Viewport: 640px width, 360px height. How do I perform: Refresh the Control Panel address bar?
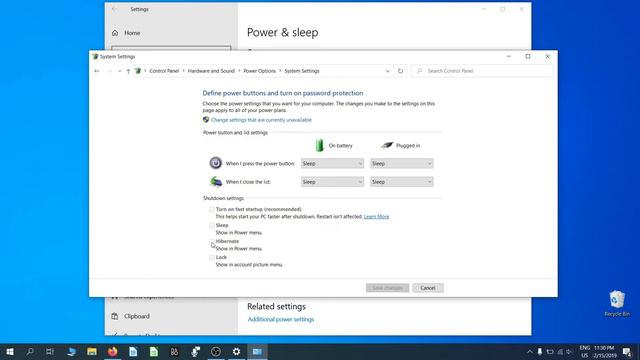[x=400, y=71]
